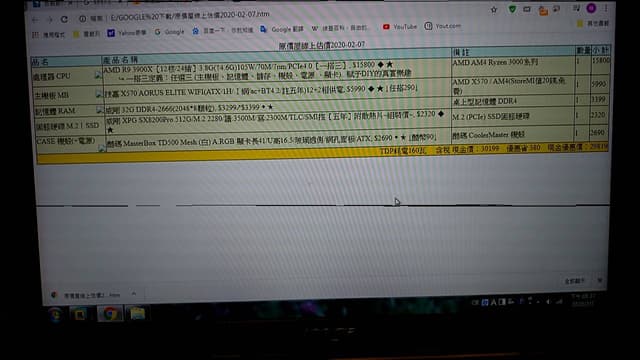Open the Wikipedia W bookmark
The height and width of the screenshot is (360, 640).
339,28
